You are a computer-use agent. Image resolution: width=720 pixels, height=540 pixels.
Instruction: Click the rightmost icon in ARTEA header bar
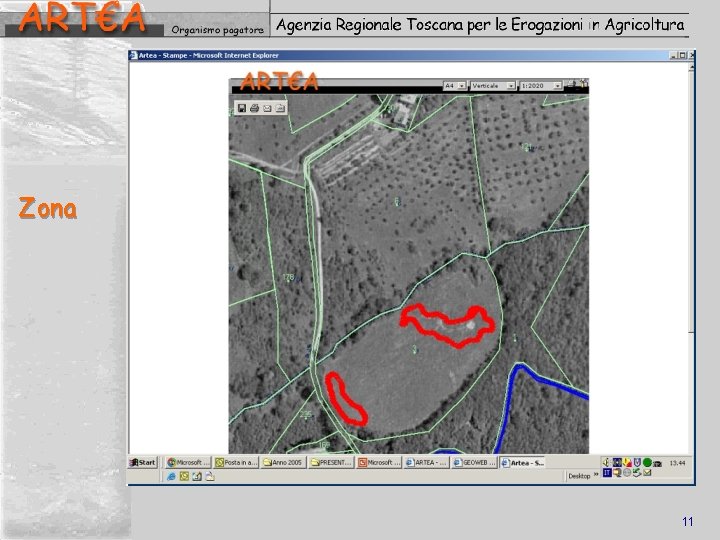(x=584, y=84)
